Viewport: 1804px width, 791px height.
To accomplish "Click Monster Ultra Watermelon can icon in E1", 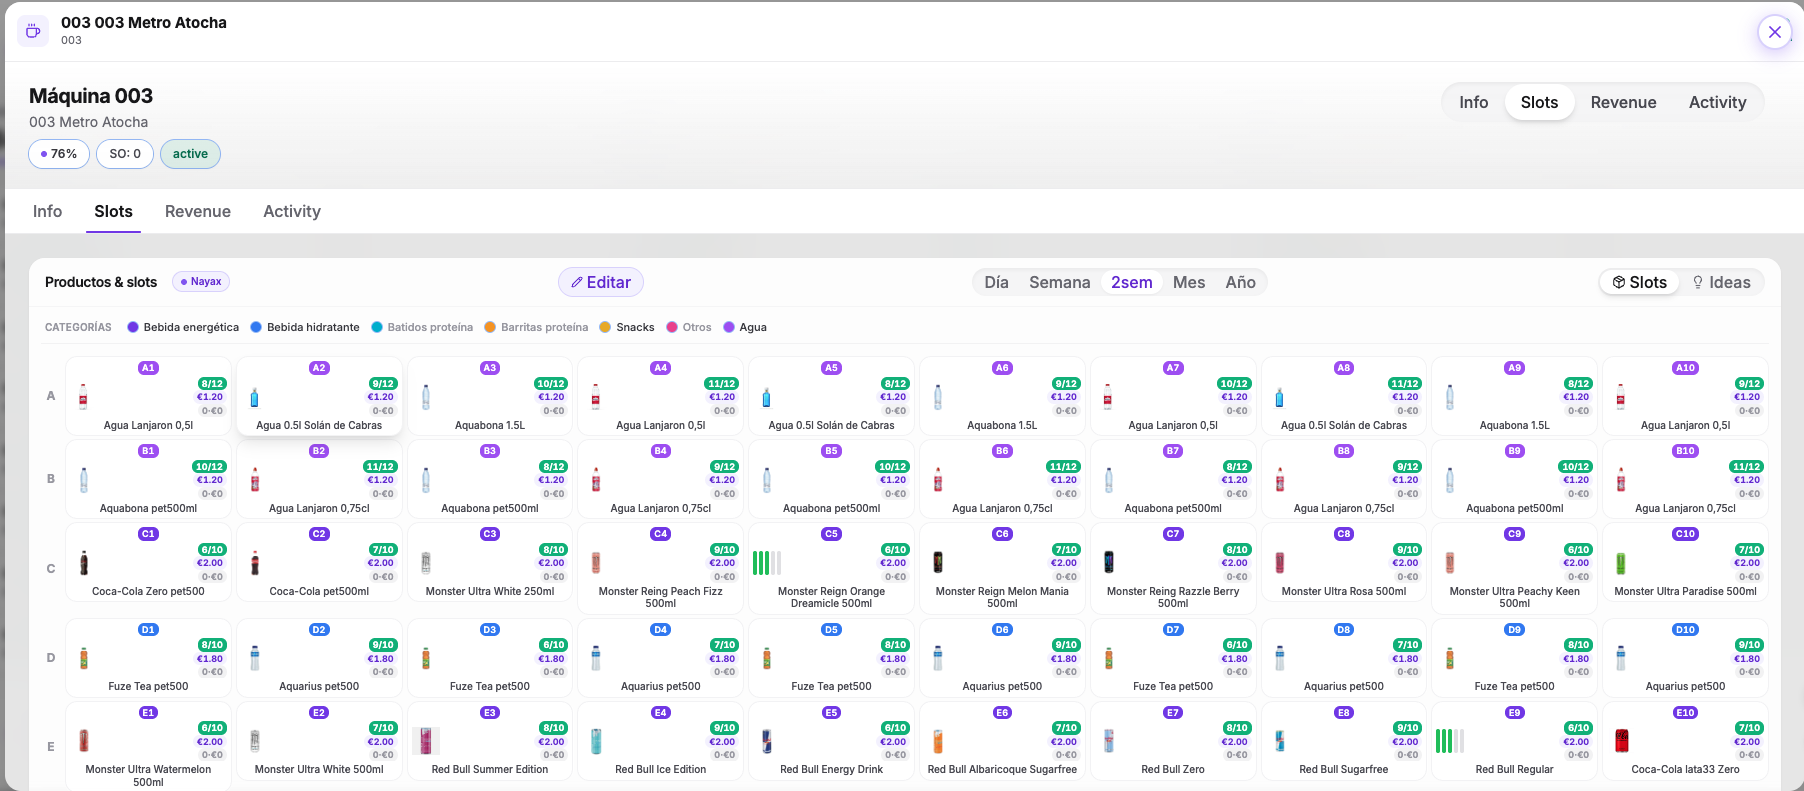I will pyautogui.click(x=84, y=741).
